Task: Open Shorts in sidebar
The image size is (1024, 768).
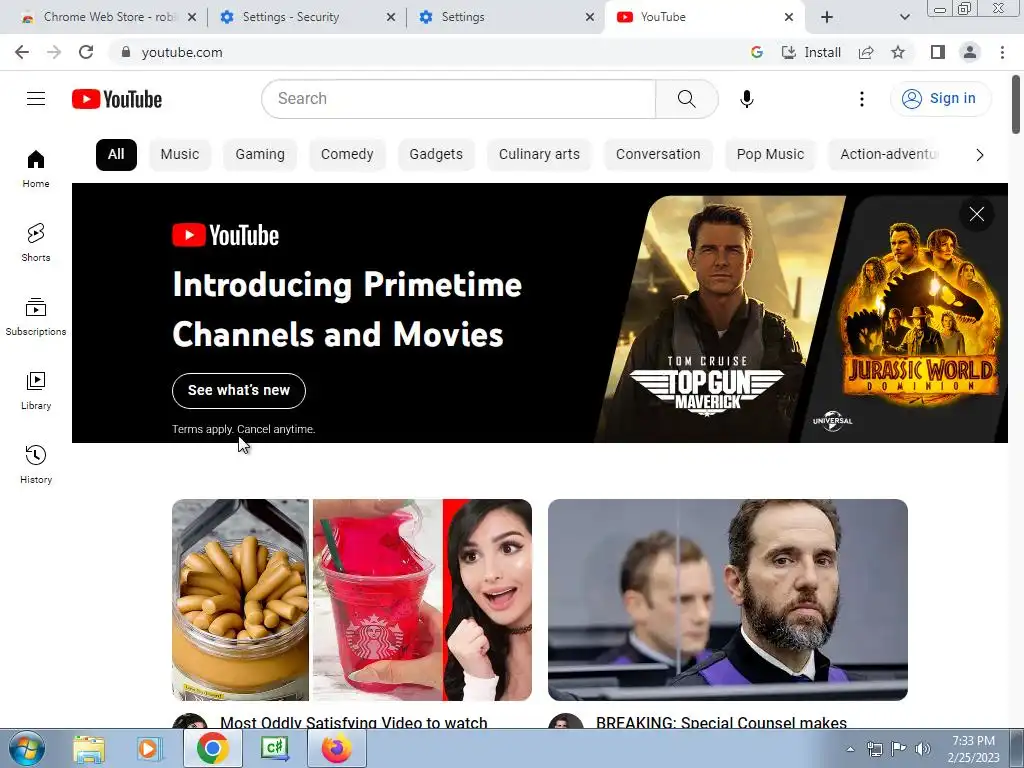Action: pyautogui.click(x=36, y=242)
